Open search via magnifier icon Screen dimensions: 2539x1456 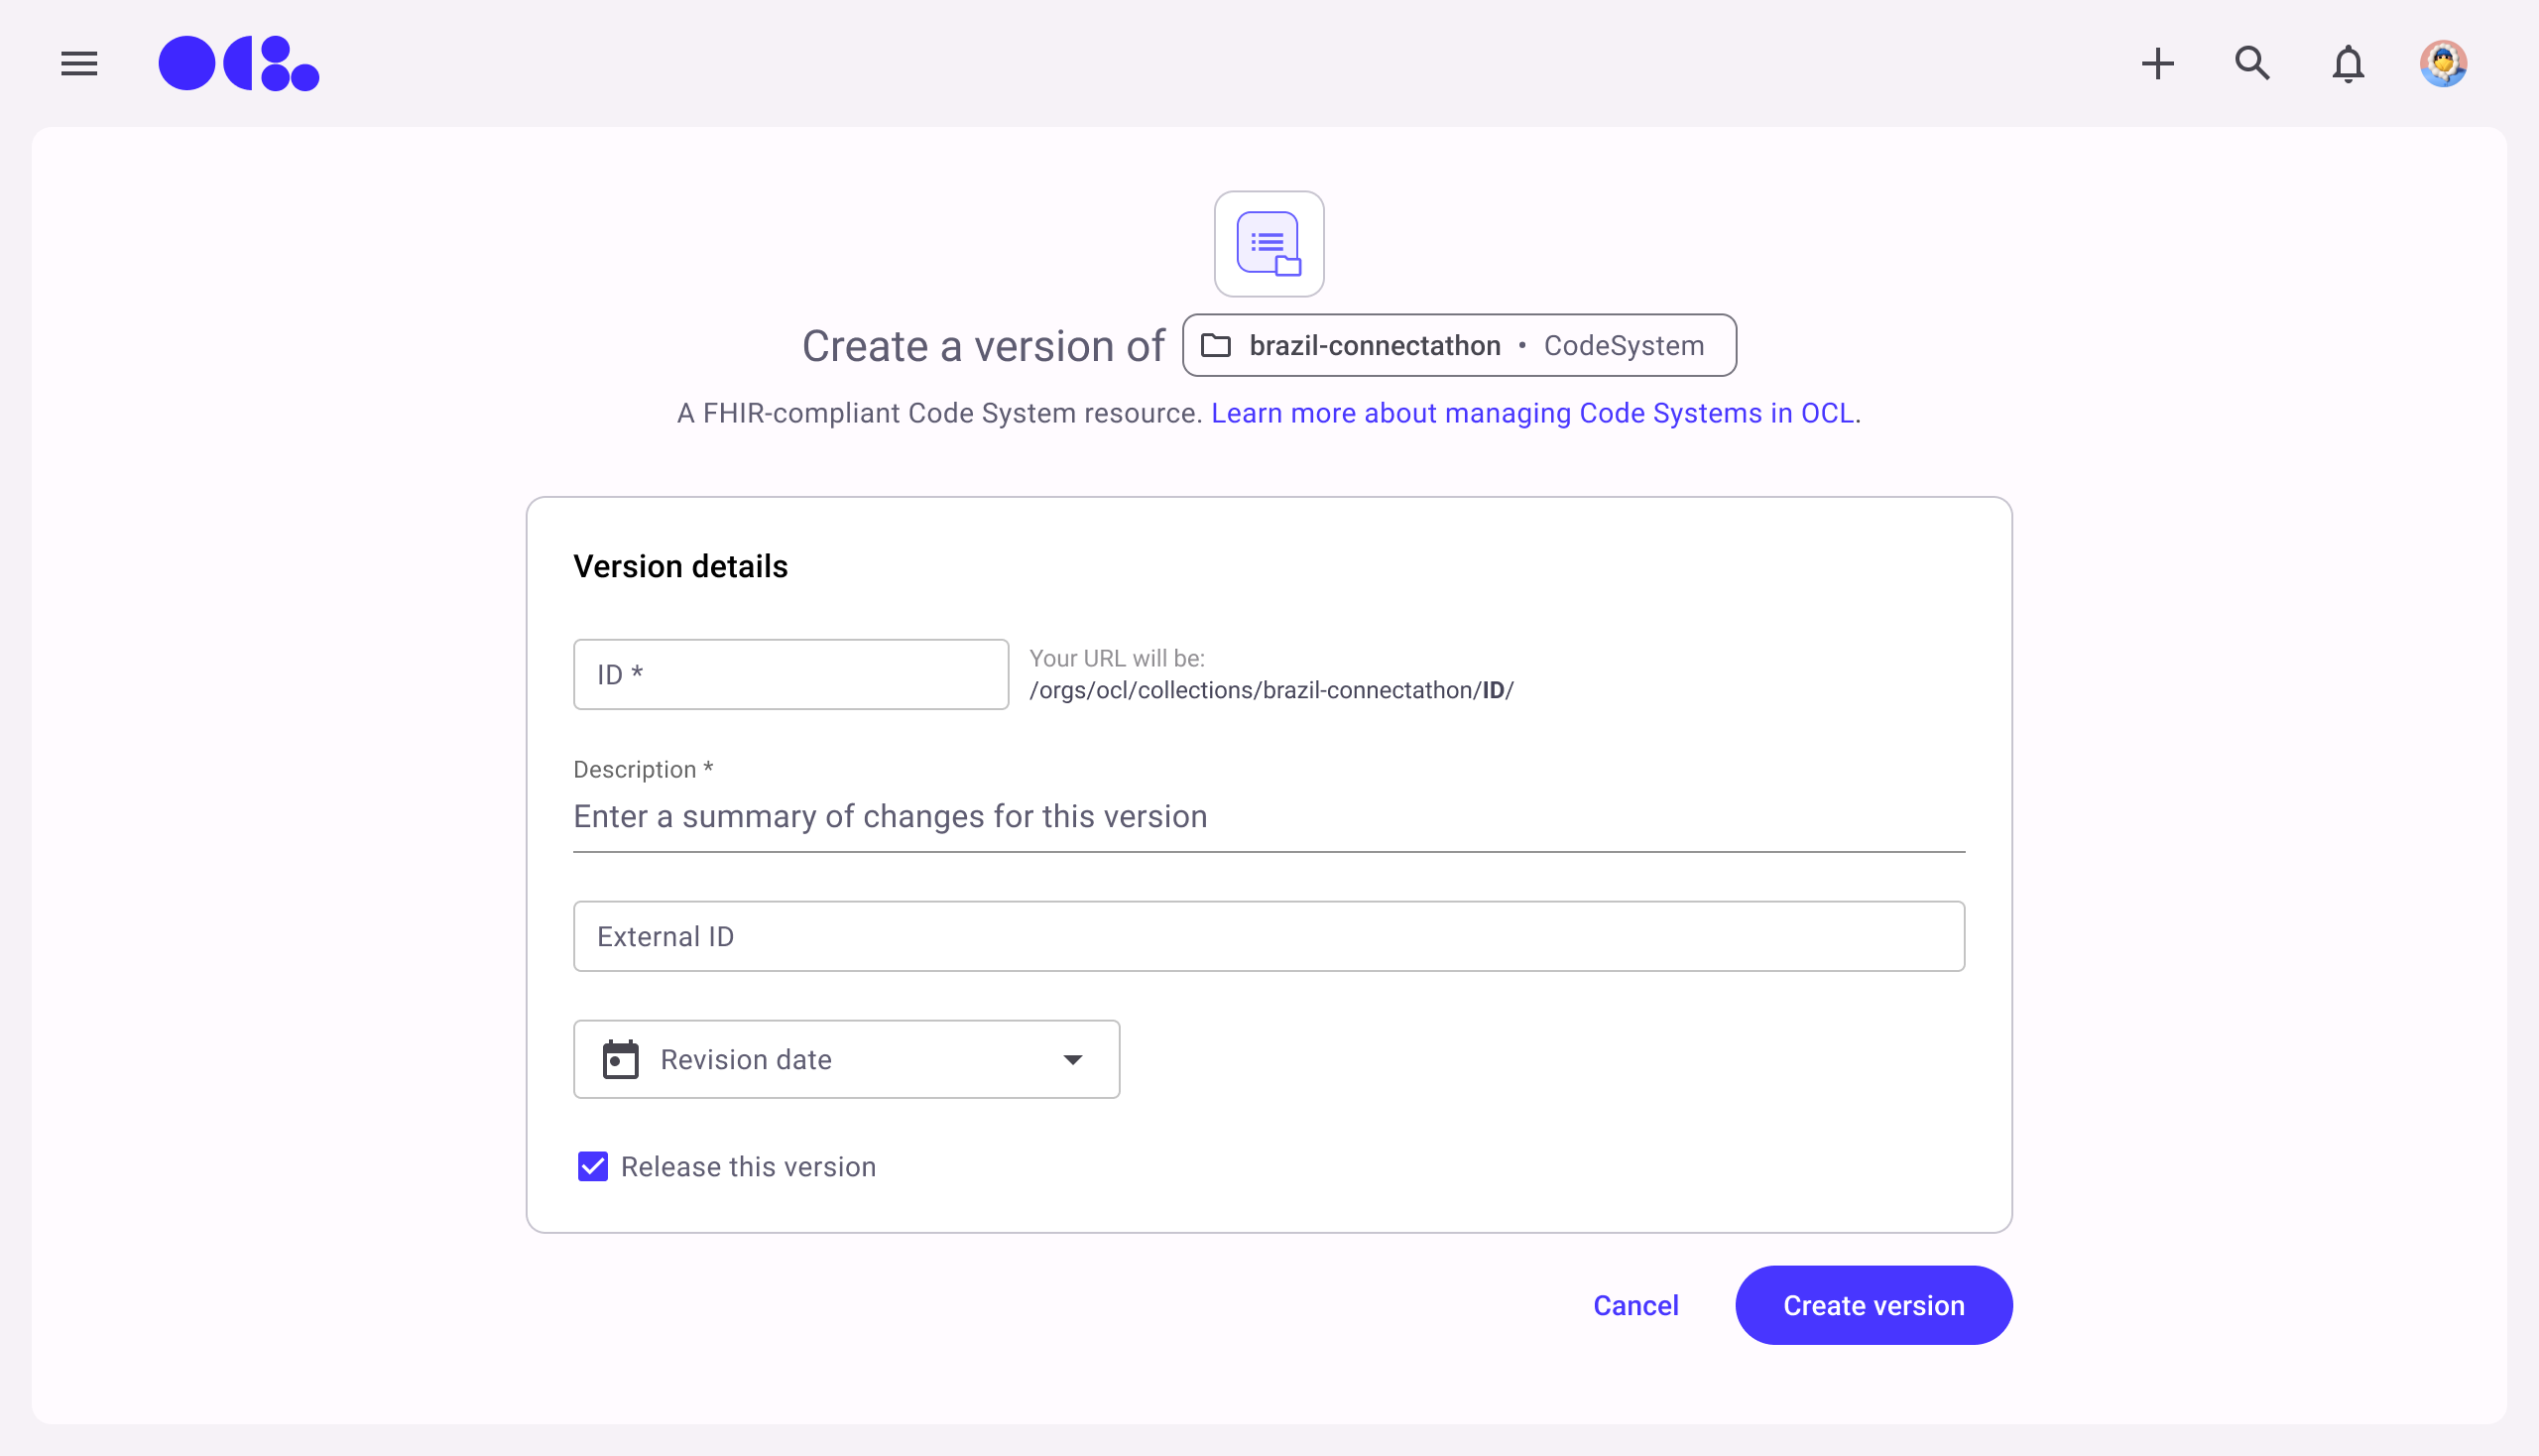pos(2252,64)
